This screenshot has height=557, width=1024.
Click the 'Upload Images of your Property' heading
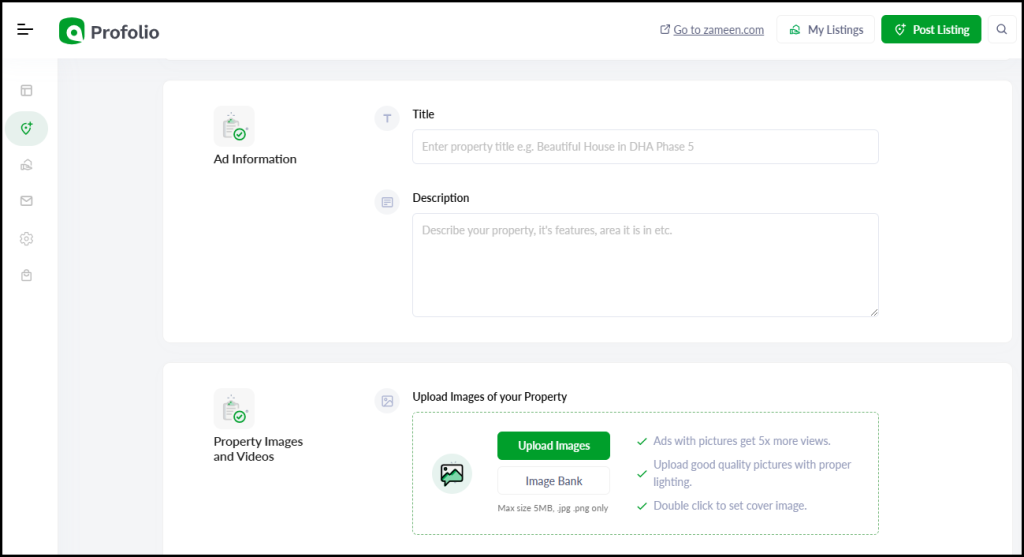[490, 397]
